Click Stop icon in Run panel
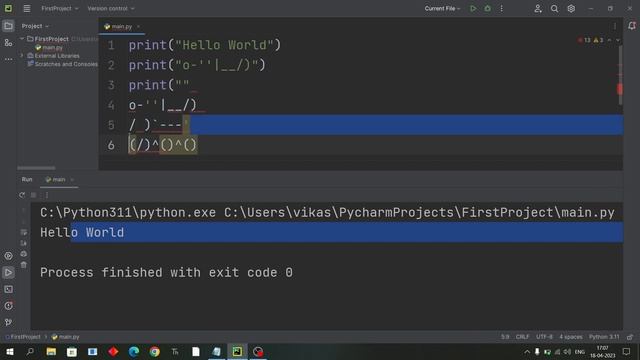The width and height of the screenshot is (640, 360). 33,195
